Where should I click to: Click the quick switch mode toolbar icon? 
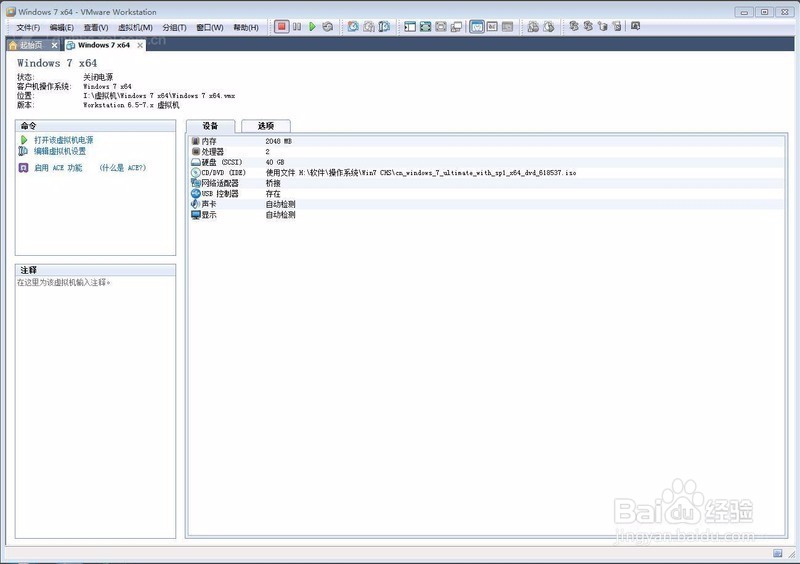[441, 27]
